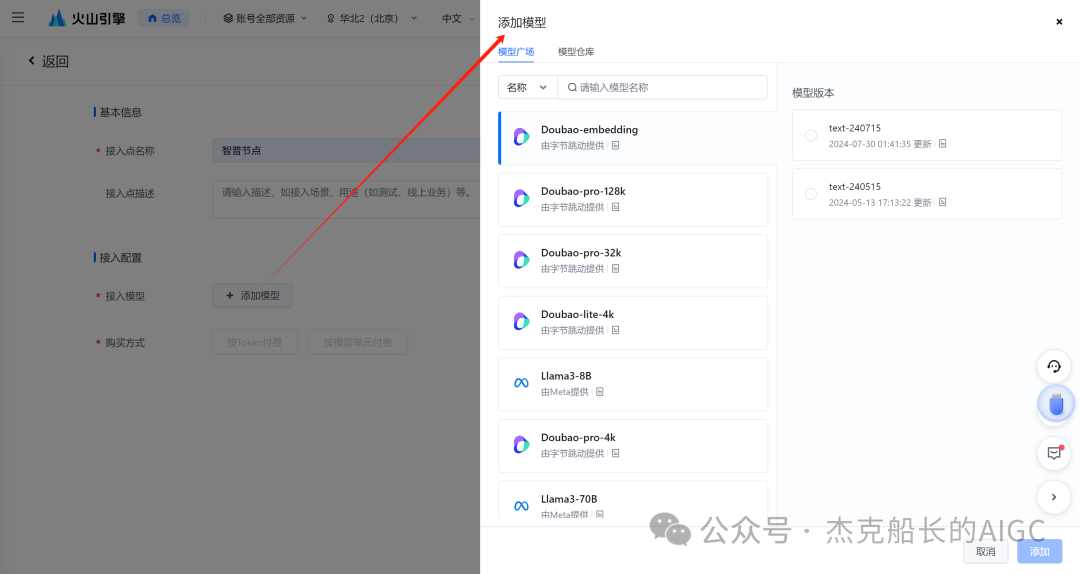This screenshot has width=1080, height=574.
Task: Click the Llama3-70B Meta logo icon
Action: (x=521, y=506)
